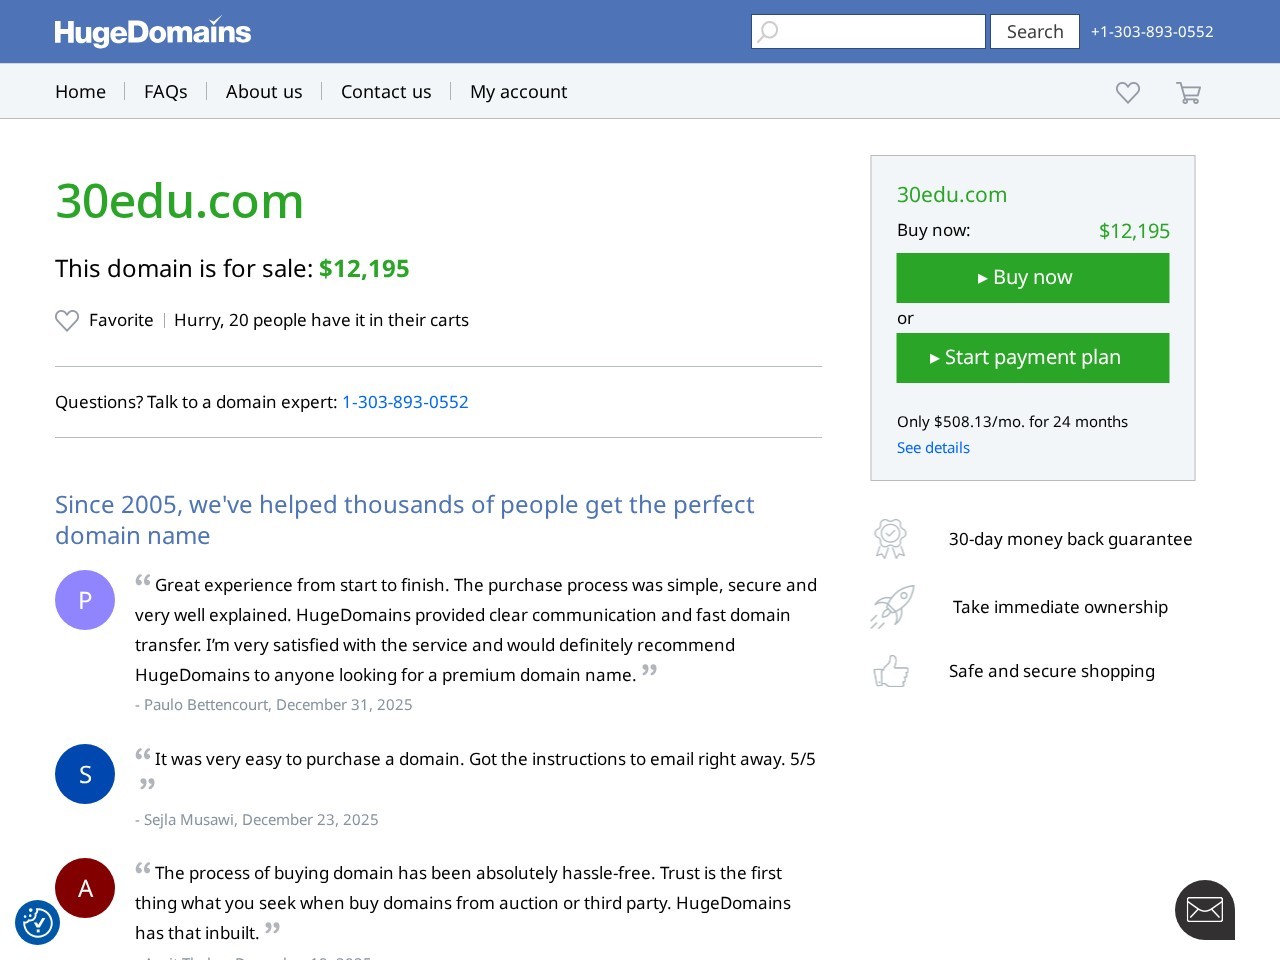Viewport: 1280px width, 960px height.
Task: Click Start payment plan button
Action: tap(1032, 358)
